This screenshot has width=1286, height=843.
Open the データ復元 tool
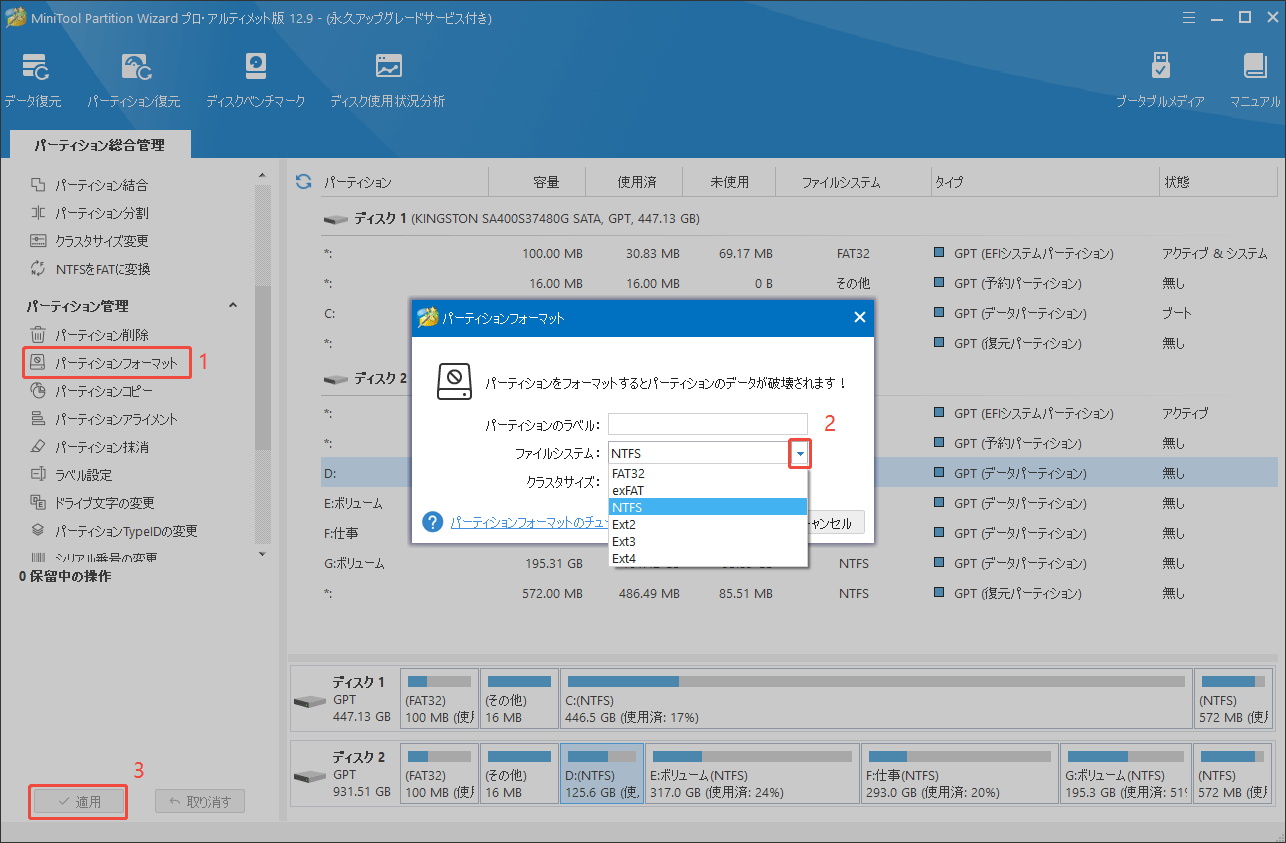[32, 80]
